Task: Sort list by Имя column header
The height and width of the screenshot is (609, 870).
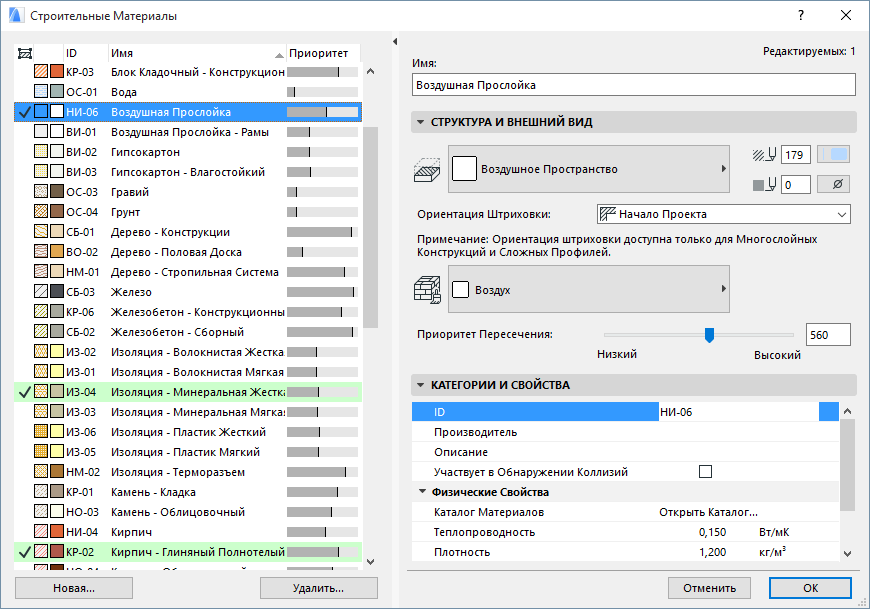Action: point(197,53)
